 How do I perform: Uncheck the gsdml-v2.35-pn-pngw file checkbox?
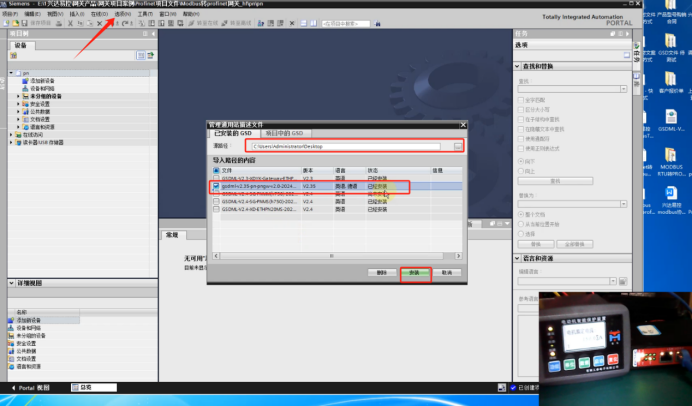tap(216, 186)
